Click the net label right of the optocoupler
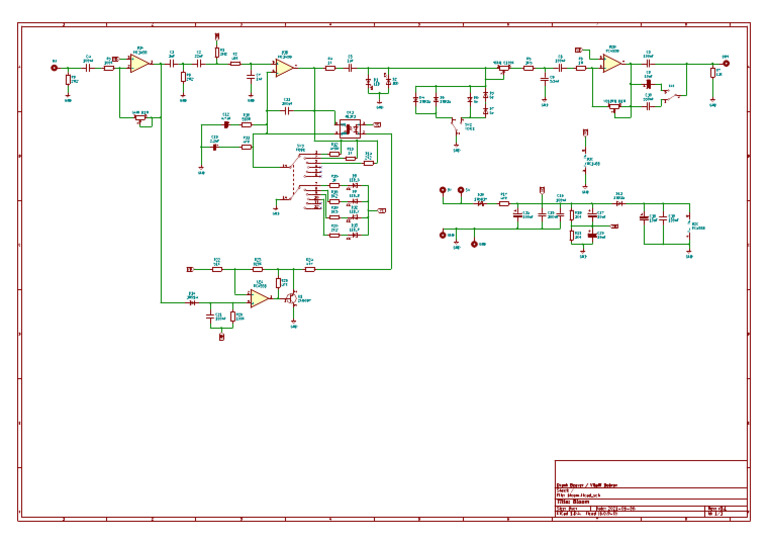 click(377, 125)
